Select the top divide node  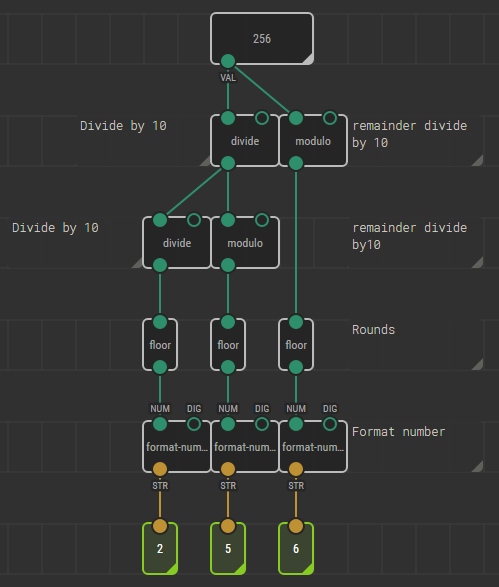tap(245, 141)
